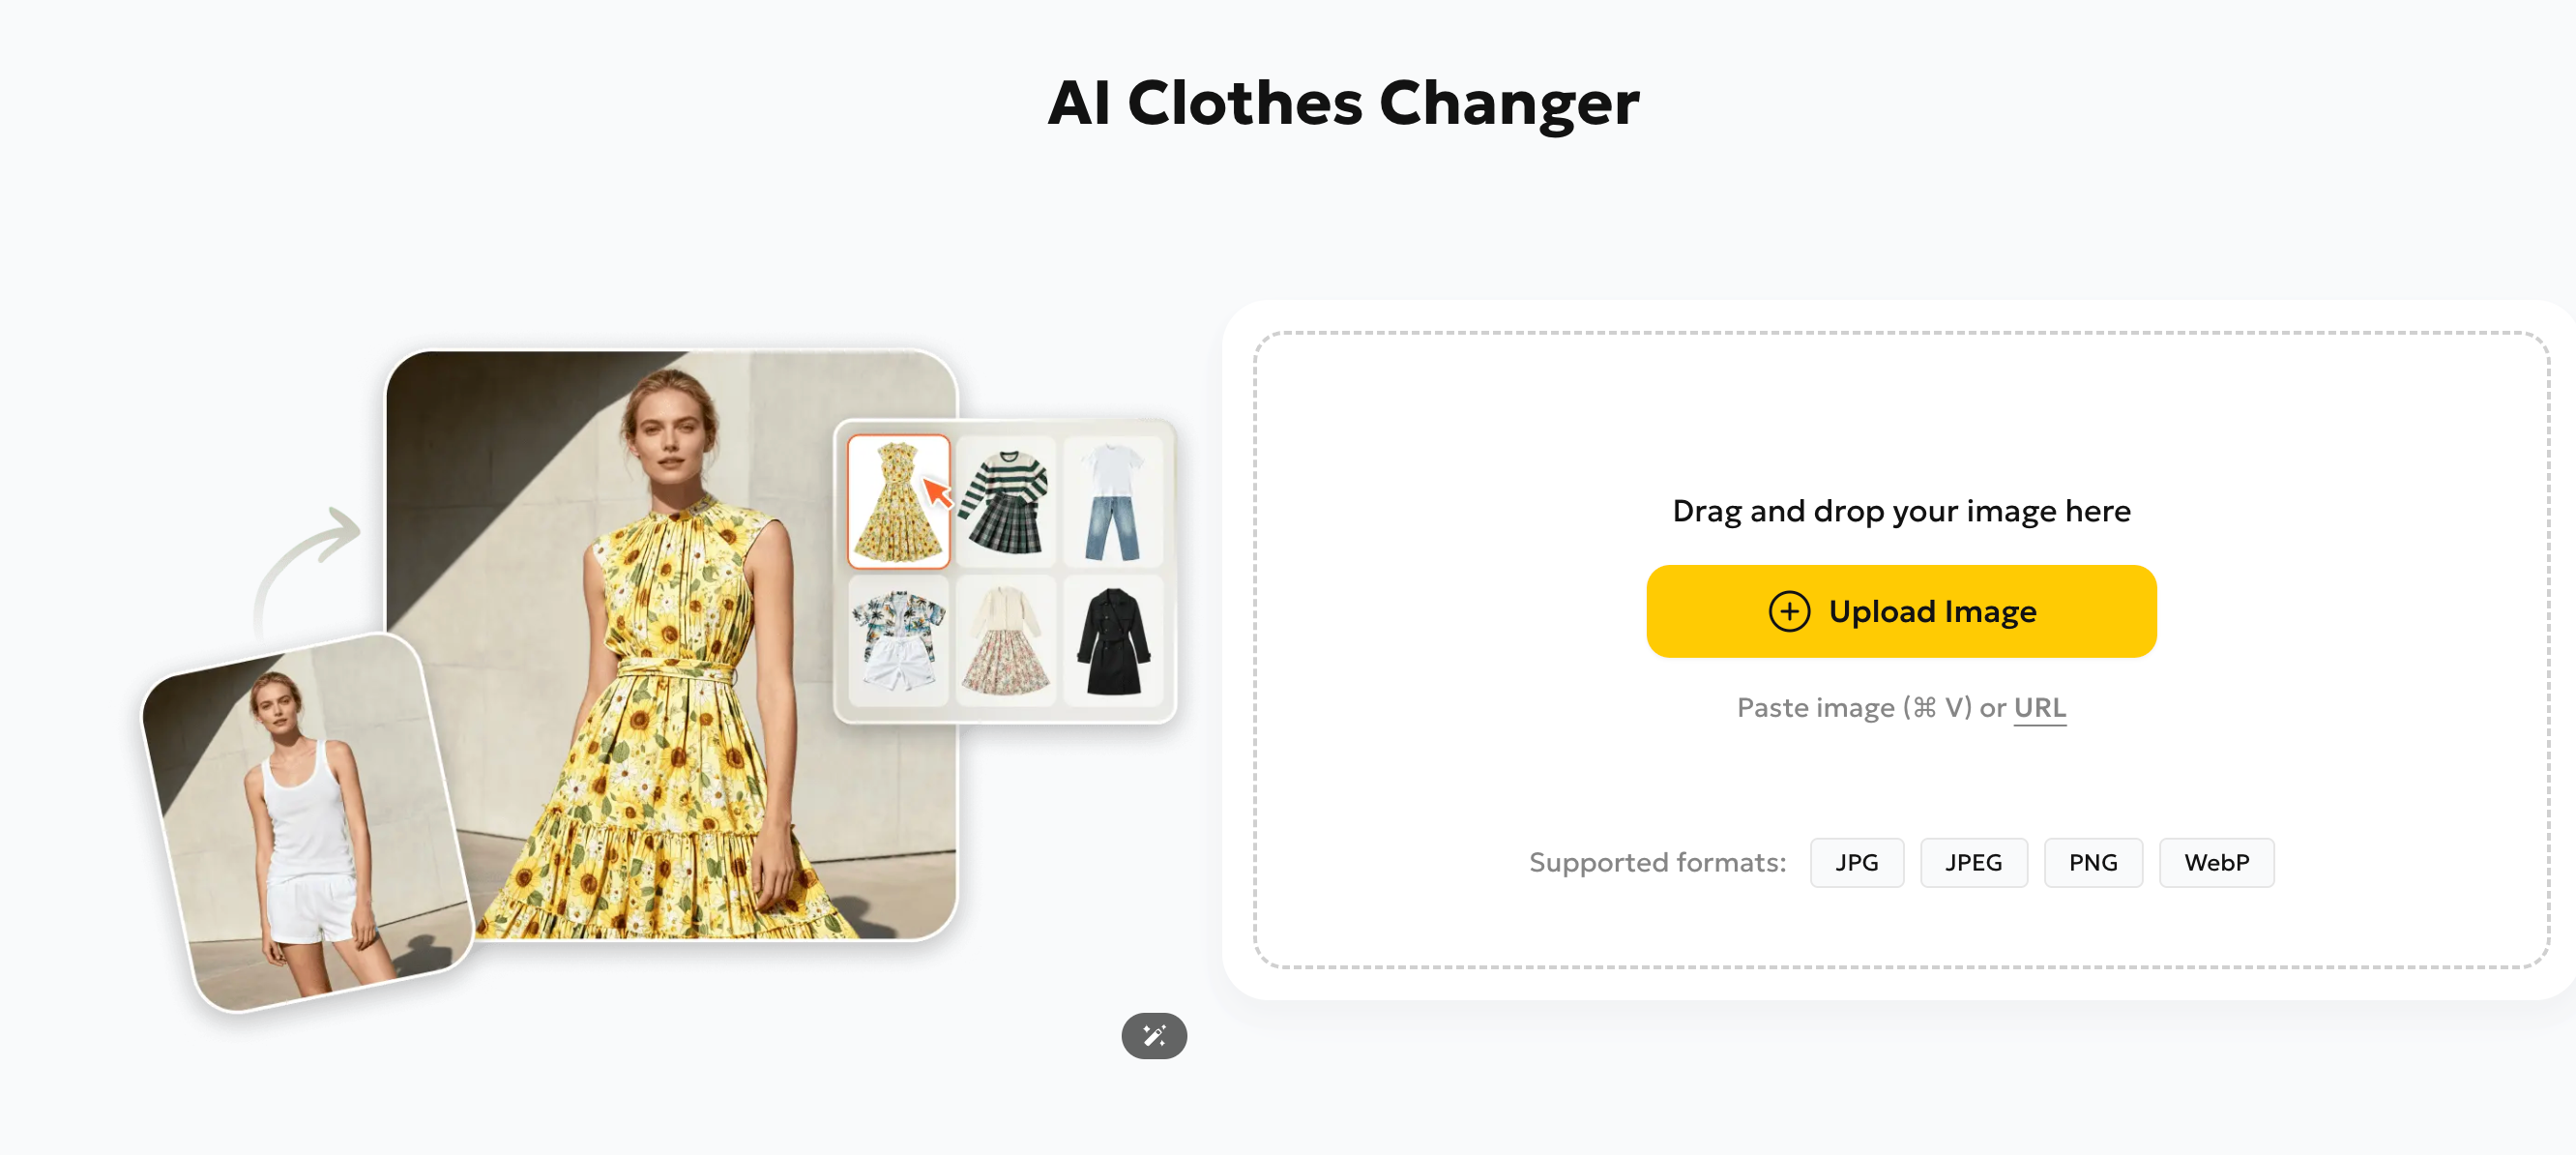Click the orange cursor arrow on dress thumbnail

pos(936,492)
